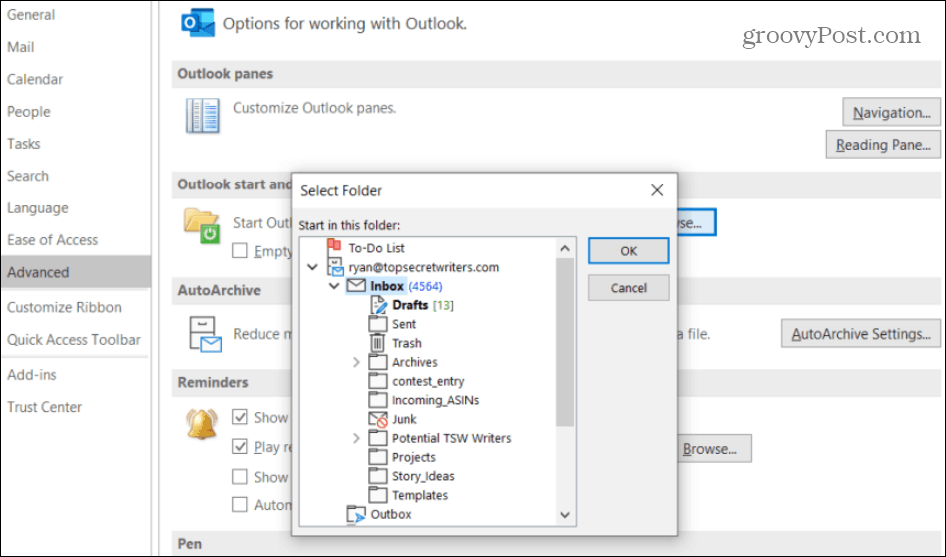
Task: Click the Archives folder icon
Action: click(x=378, y=362)
